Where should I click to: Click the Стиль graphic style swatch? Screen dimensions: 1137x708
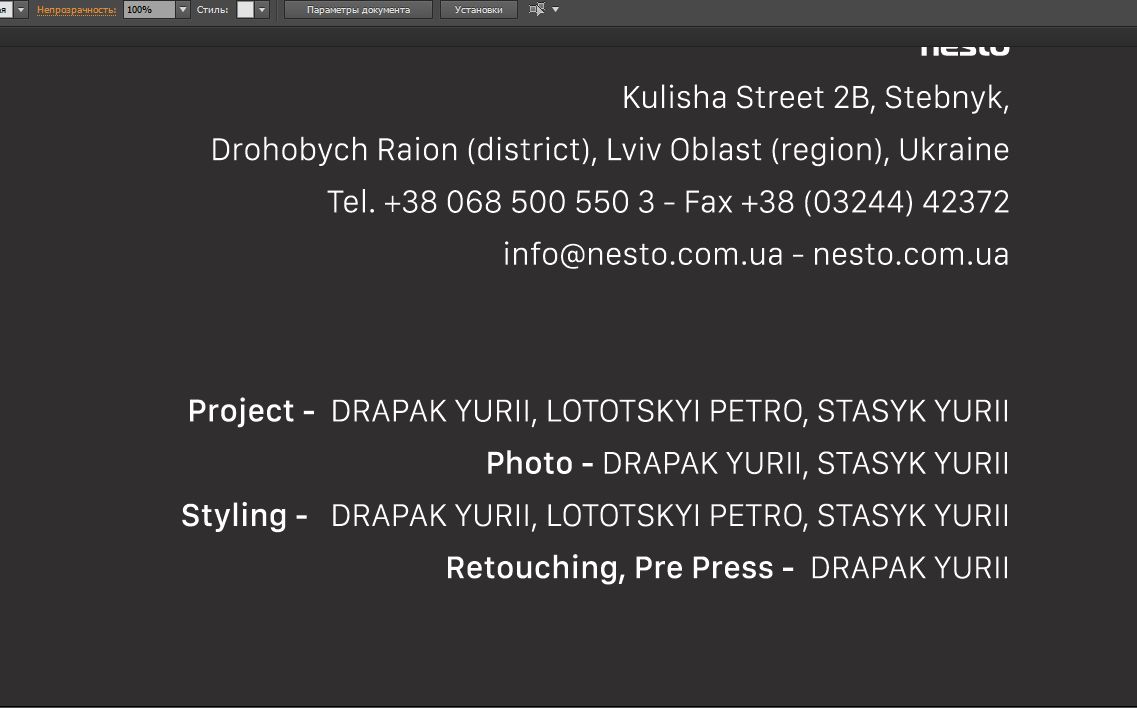pos(245,10)
